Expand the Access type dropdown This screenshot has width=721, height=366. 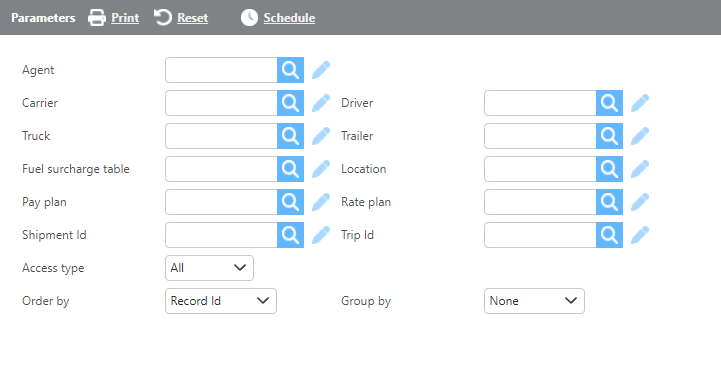pos(209,268)
